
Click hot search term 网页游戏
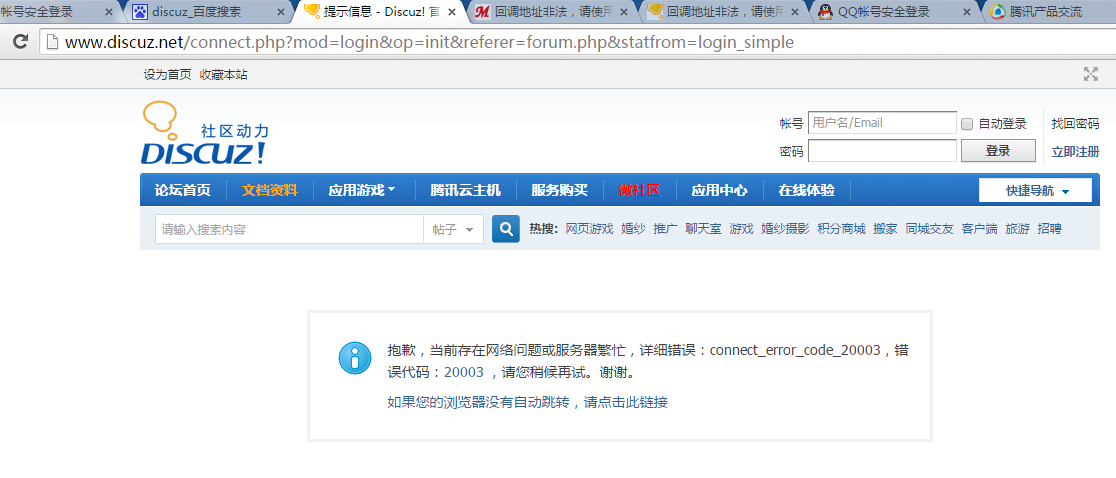point(589,229)
